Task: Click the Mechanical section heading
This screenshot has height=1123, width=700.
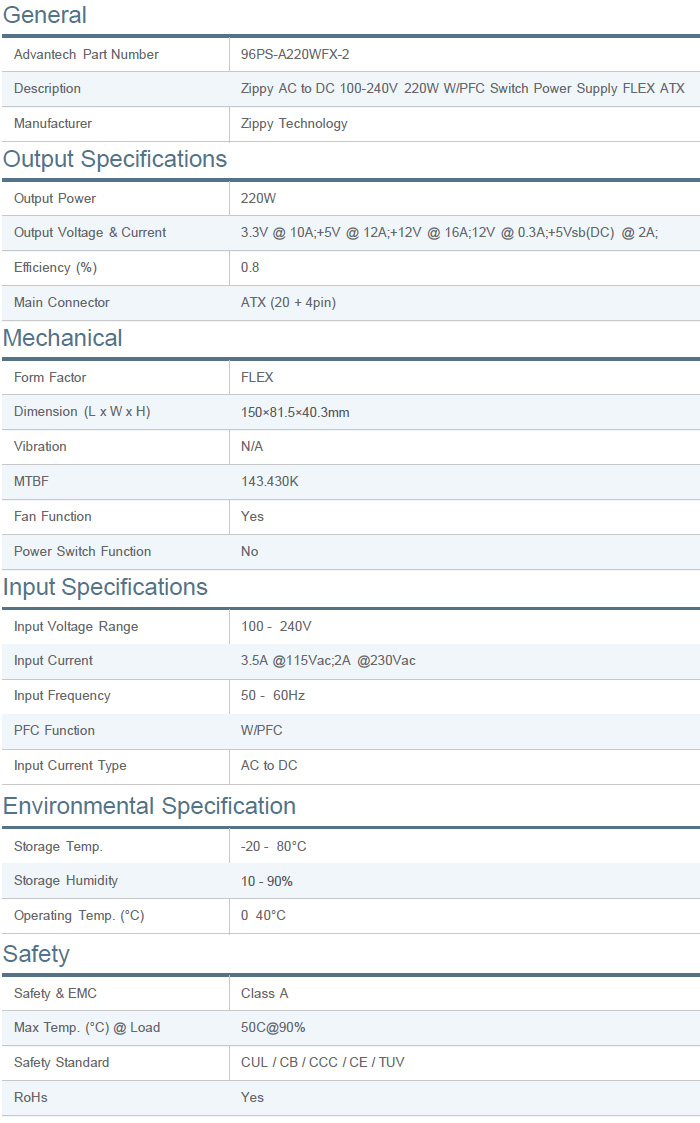Action: tap(63, 339)
